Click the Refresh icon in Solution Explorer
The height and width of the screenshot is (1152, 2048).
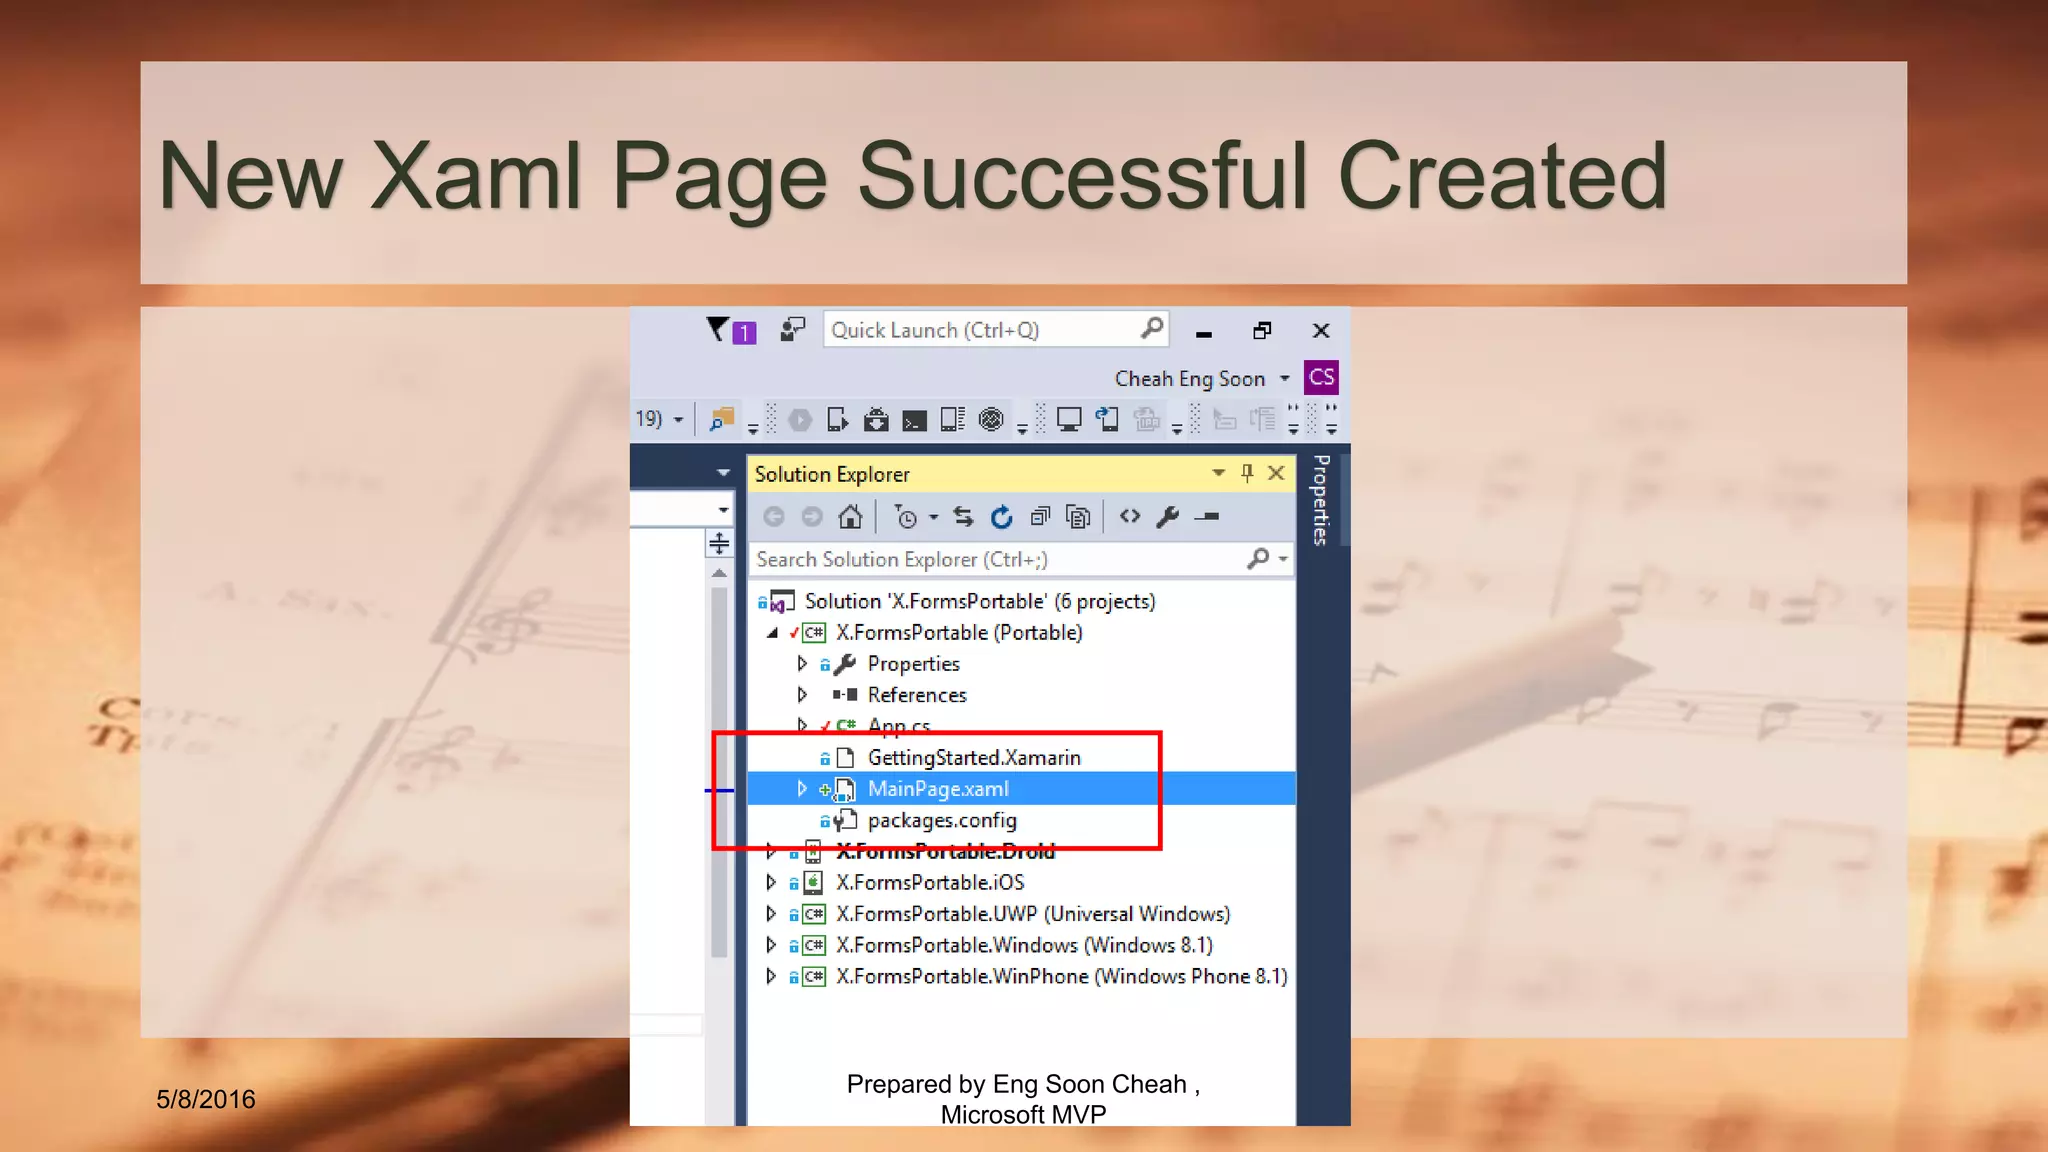coord(1001,517)
